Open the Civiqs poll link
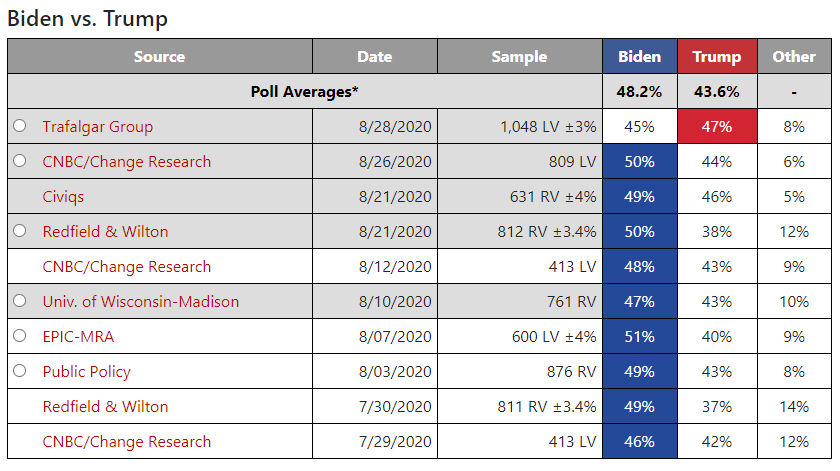840x471 pixels. point(63,197)
